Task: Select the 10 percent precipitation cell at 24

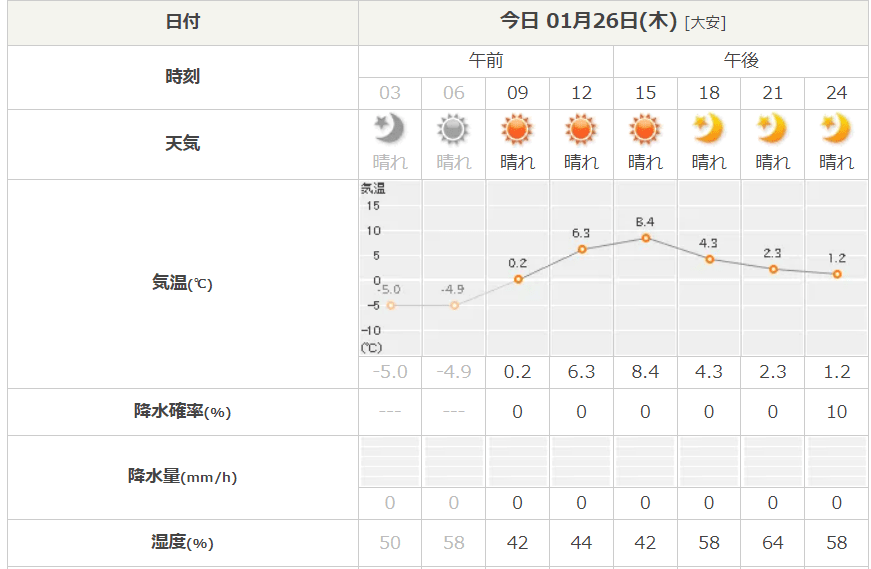Action: click(837, 412)
